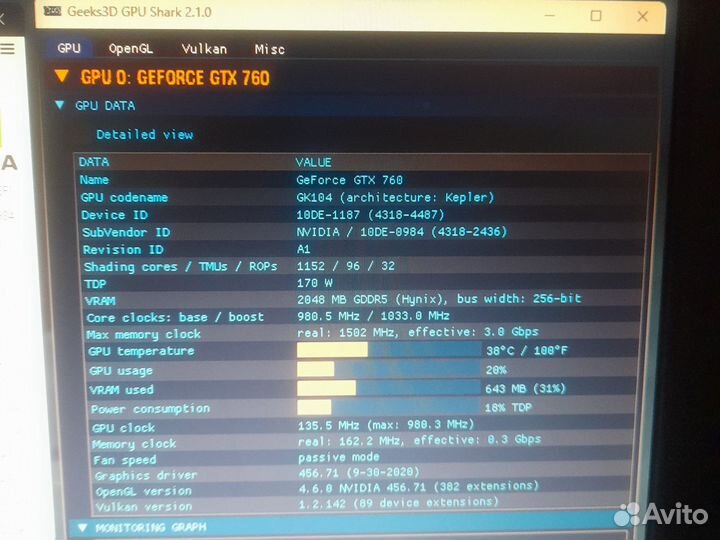The image size is (720, 540).
Task: Click the value '10DE-1187 (4318-4487)'
Action: (371, 214)
